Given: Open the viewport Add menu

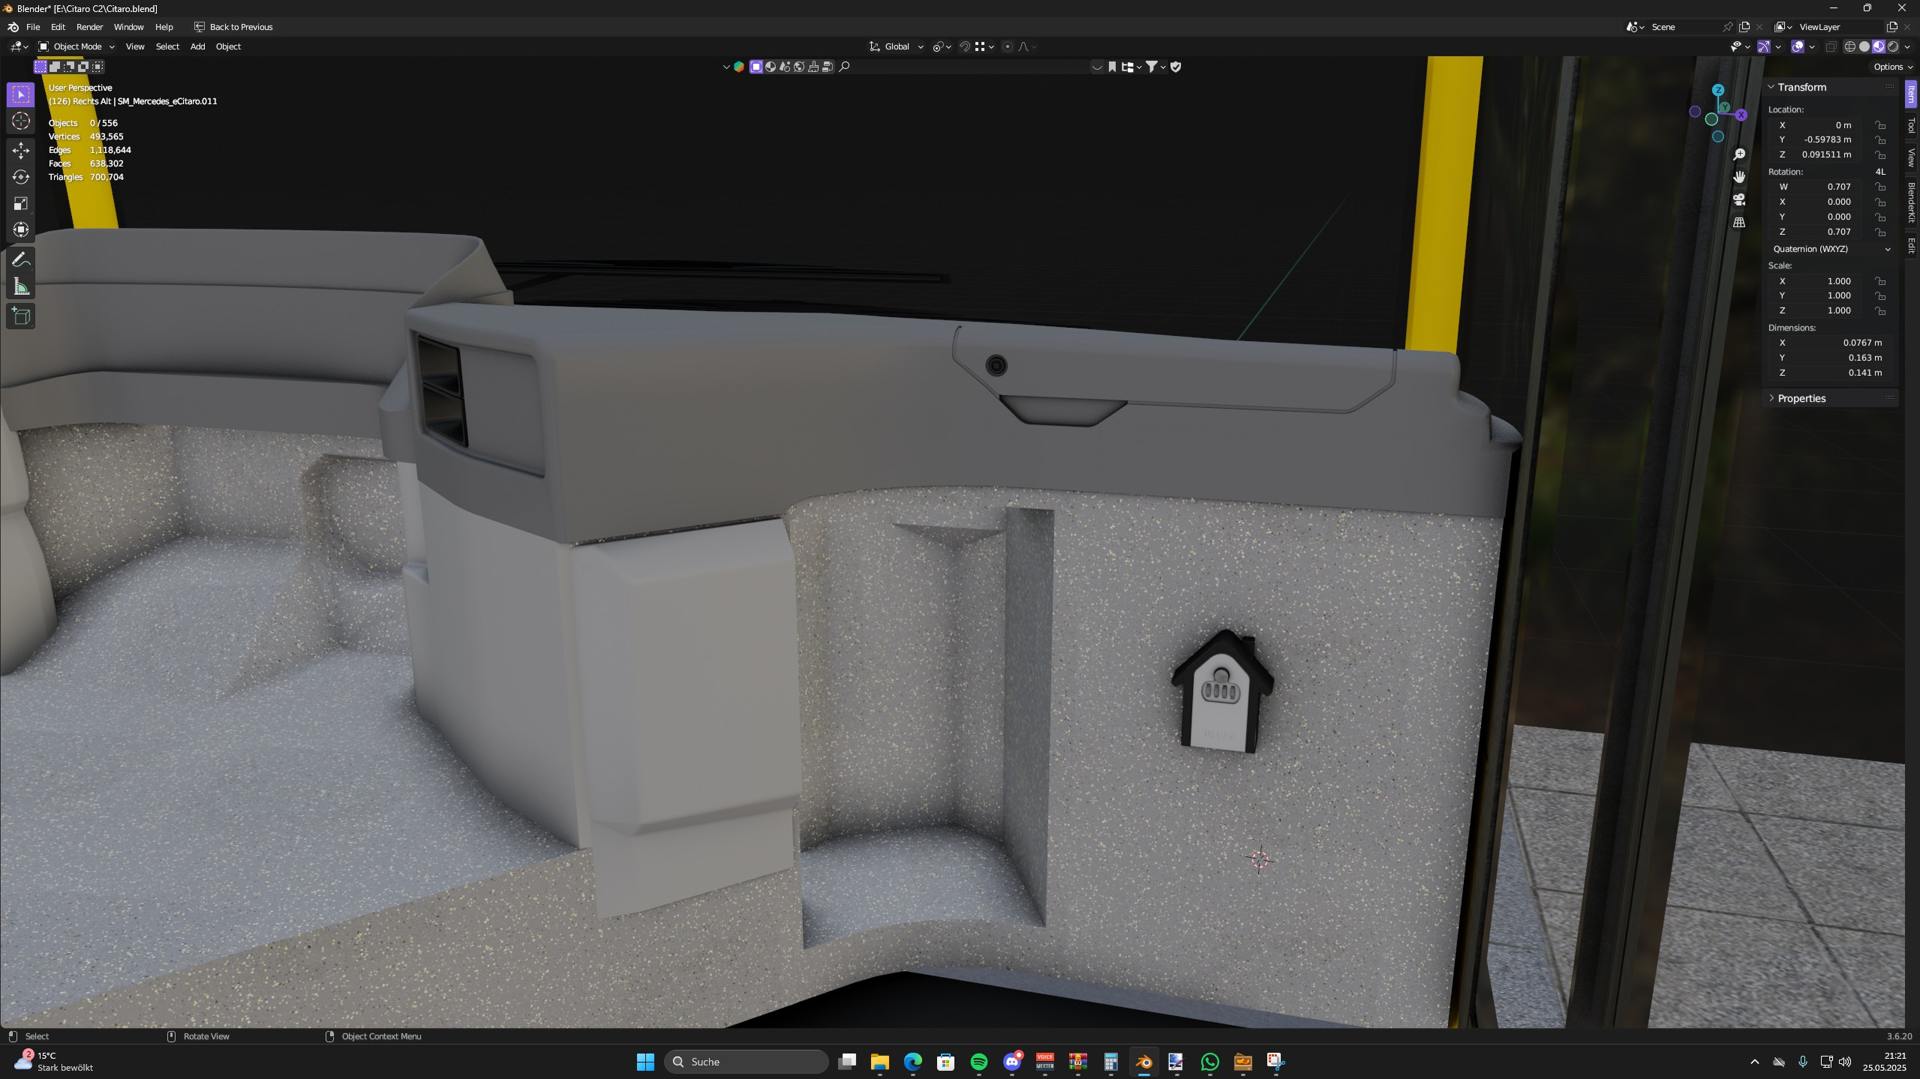Looking at the screenshot, I should [x=198, y=47].
